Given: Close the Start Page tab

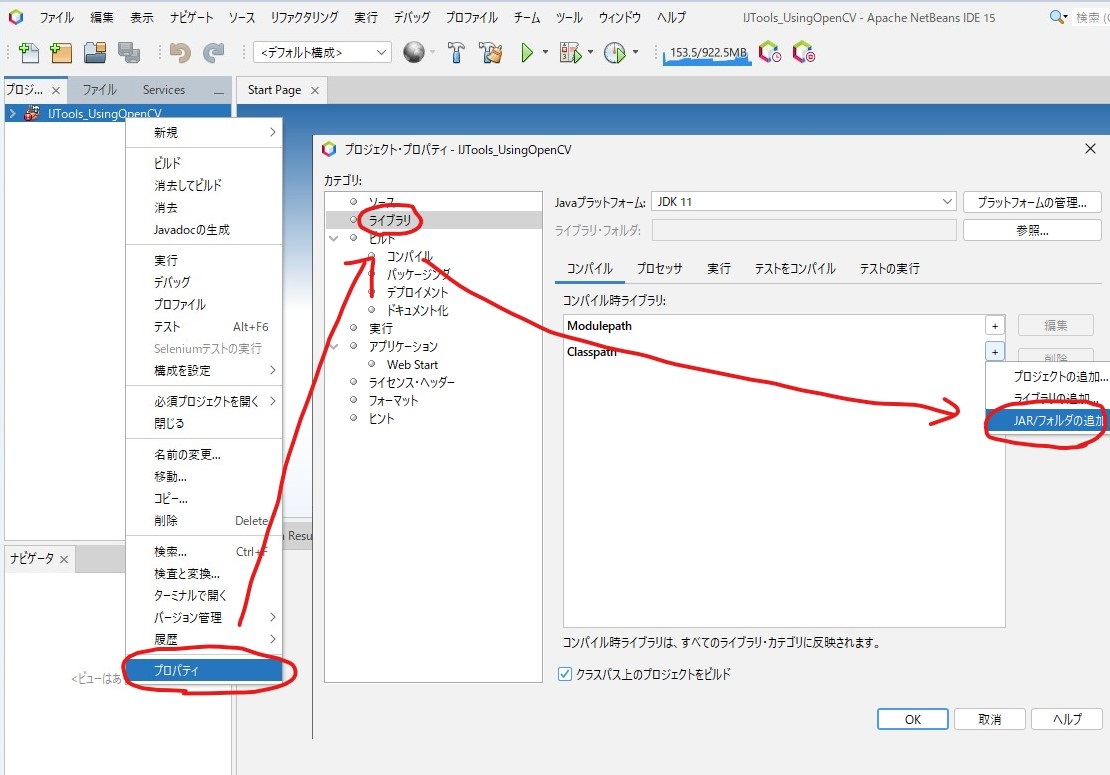Looking at the screenshot, I should [x=315, y=91].
